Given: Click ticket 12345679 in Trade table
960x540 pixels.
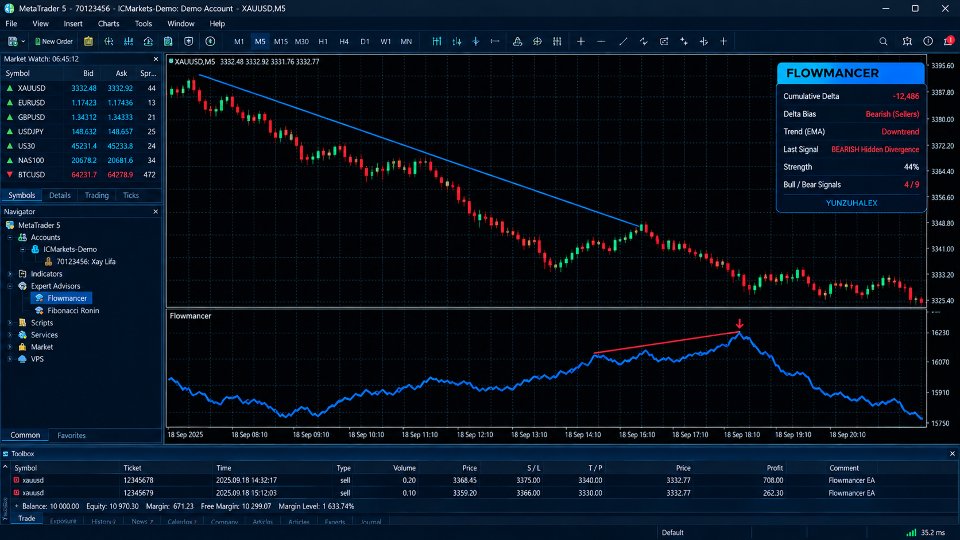Looking at the screenshot, I should tap(138, 493).
